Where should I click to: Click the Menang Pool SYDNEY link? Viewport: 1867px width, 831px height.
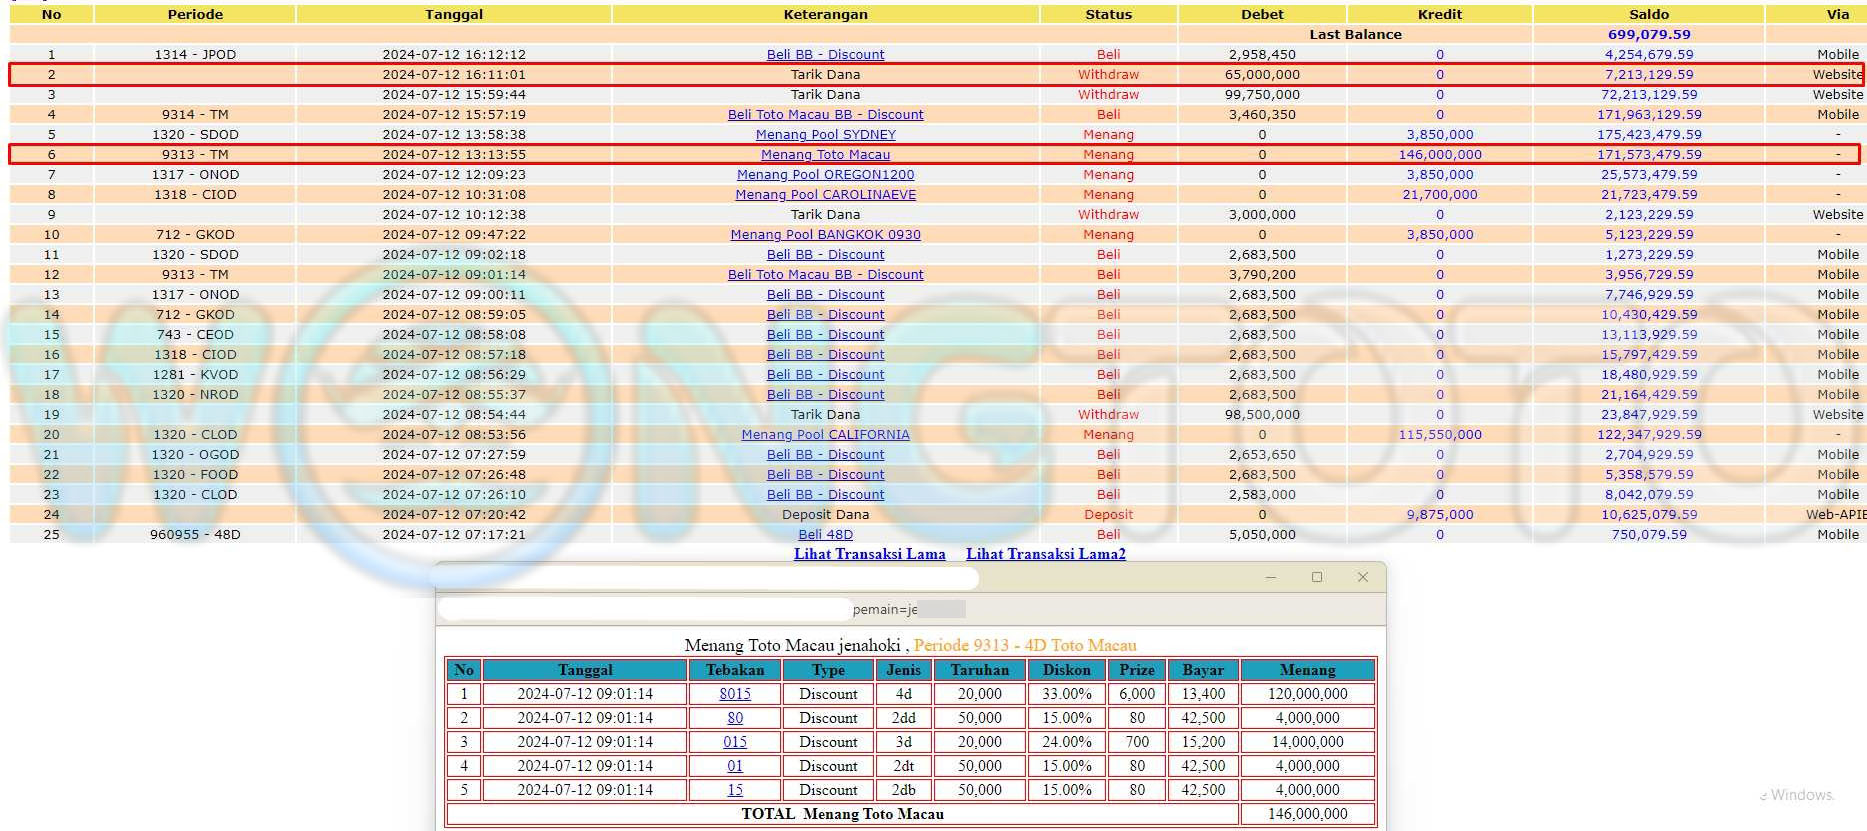[x=825, y=134]
